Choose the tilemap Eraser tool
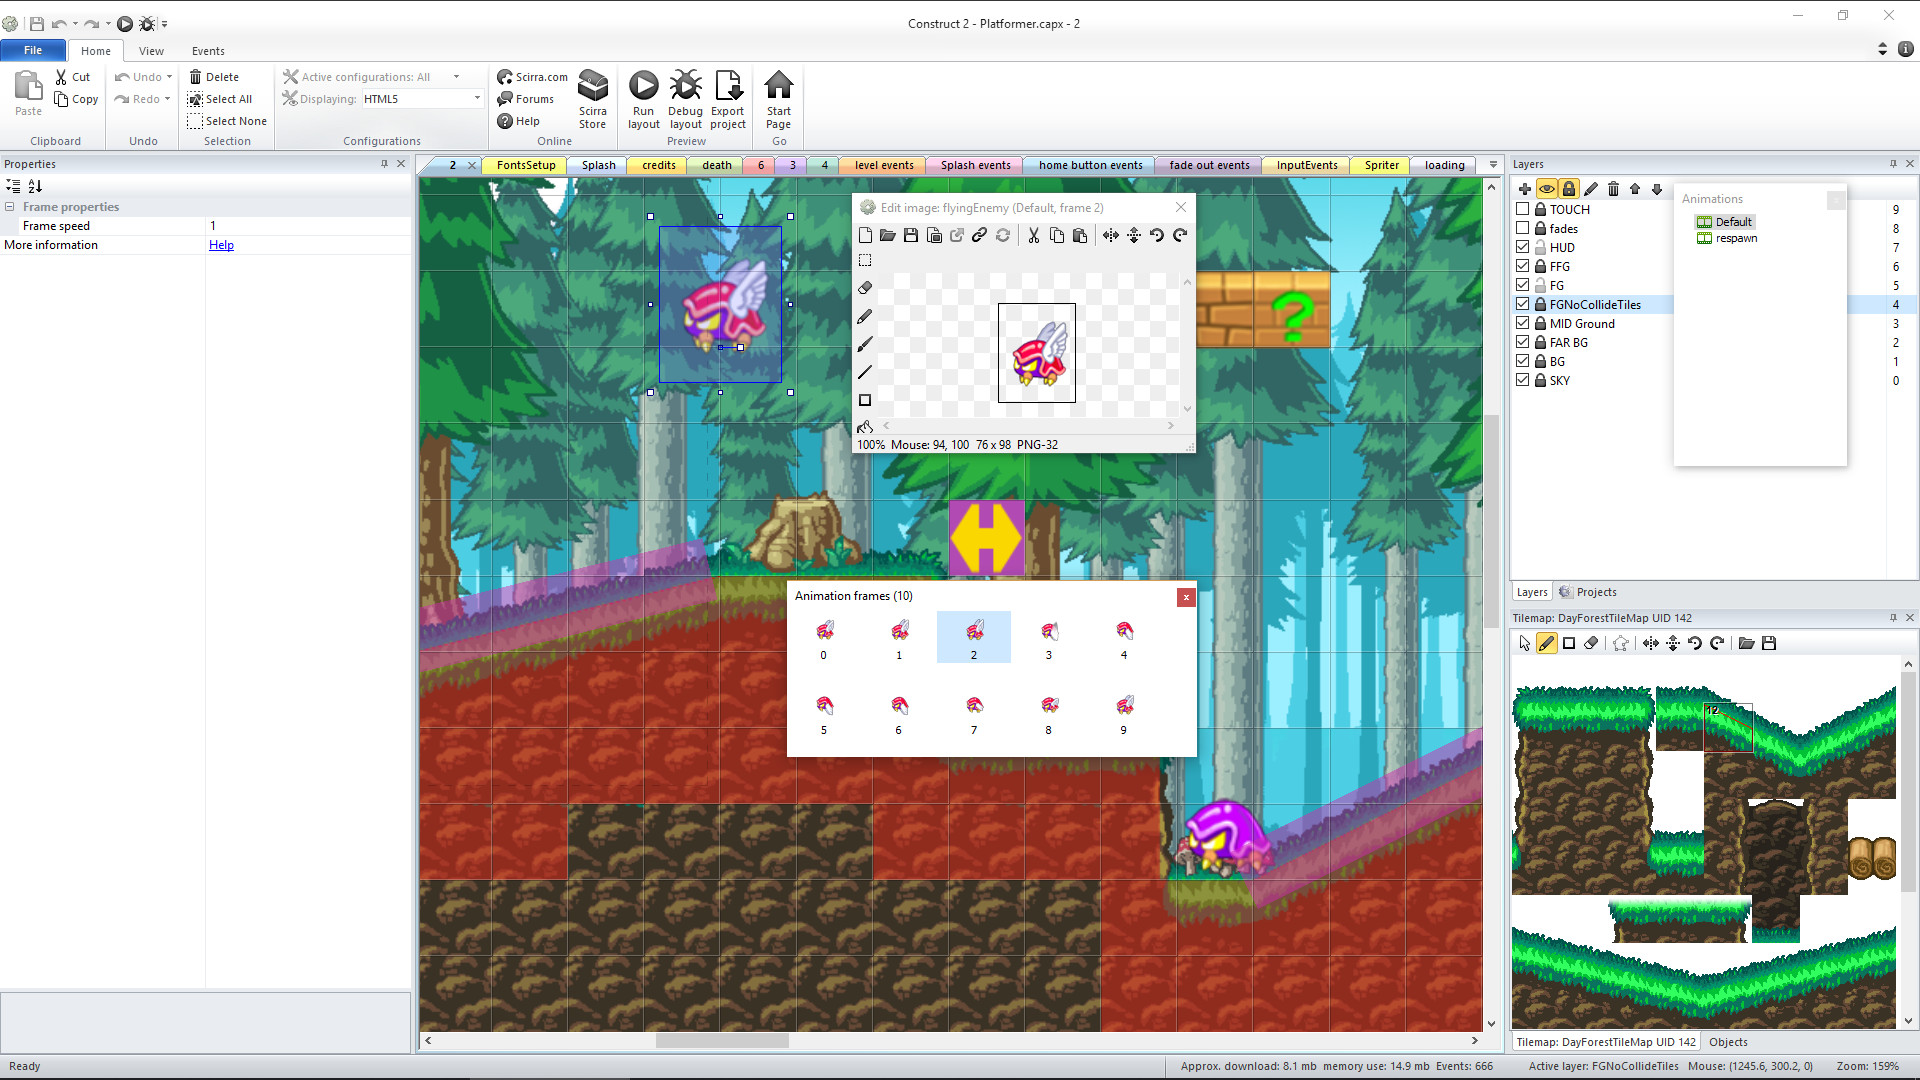 pos(1591,643)
